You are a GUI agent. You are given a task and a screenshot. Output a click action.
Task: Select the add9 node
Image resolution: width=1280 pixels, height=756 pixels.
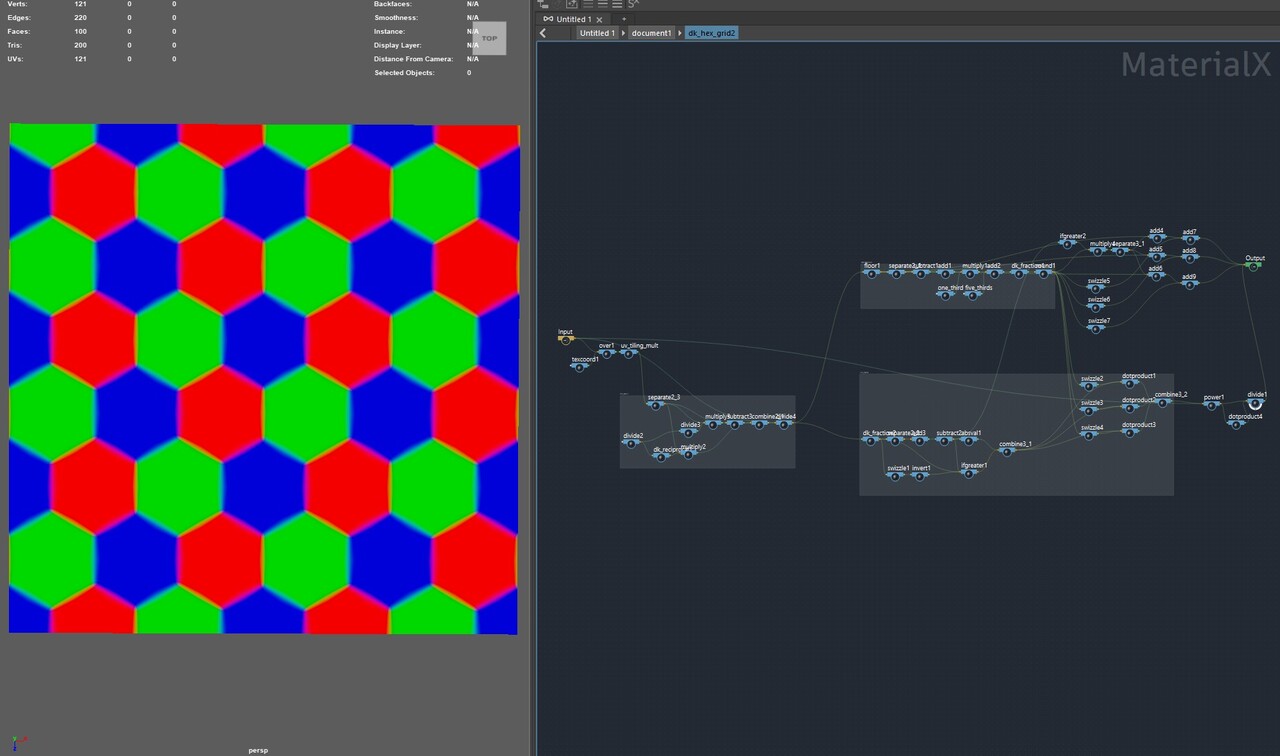coord(1189,284)
